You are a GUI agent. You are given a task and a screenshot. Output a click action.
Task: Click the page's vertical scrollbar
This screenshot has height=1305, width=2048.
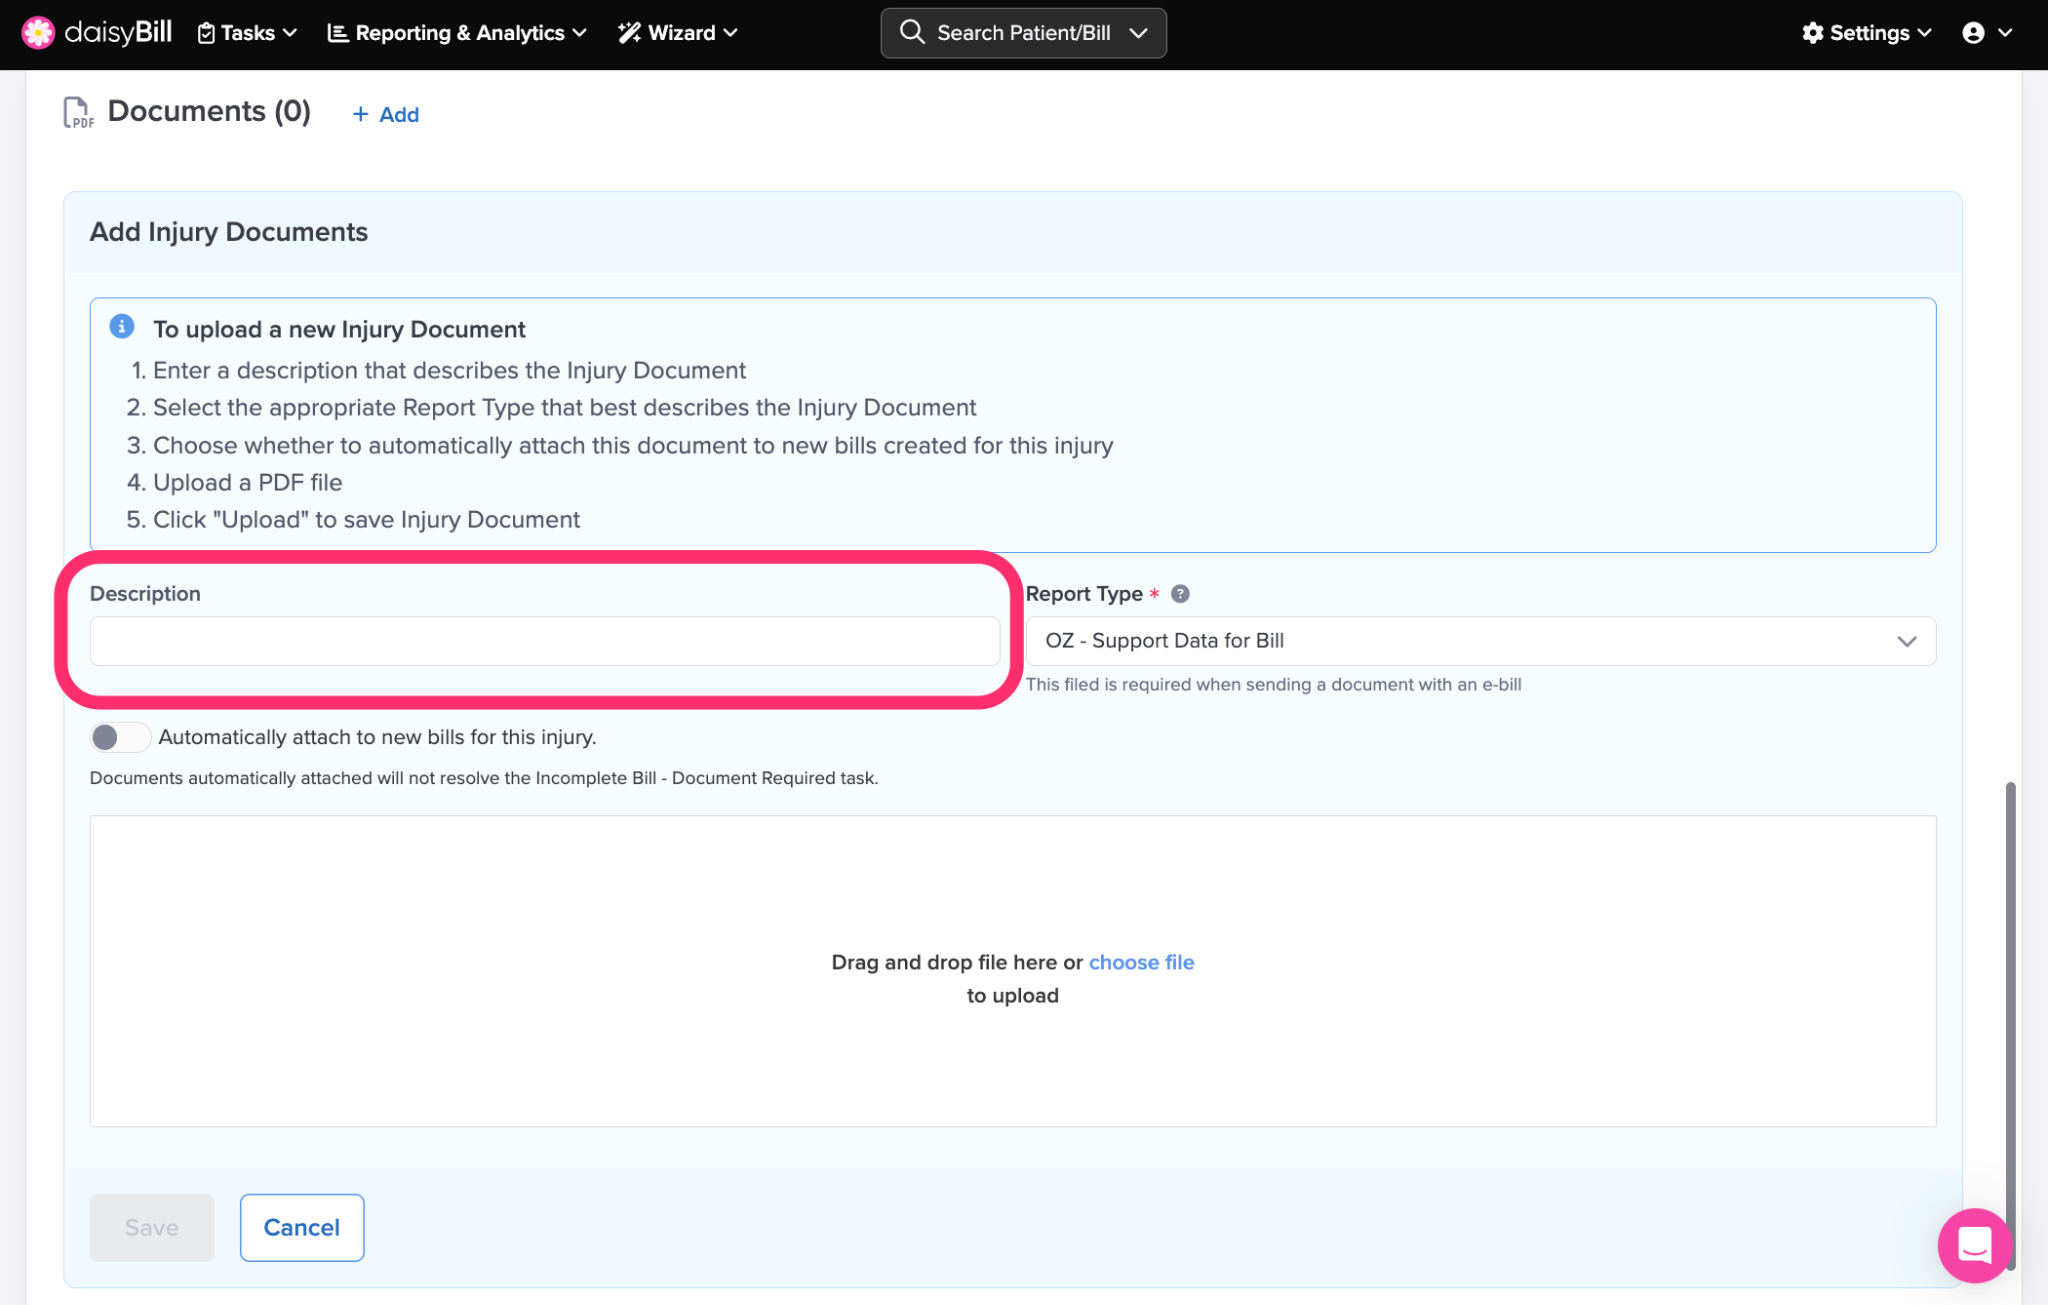[x=2009, y=1000]
